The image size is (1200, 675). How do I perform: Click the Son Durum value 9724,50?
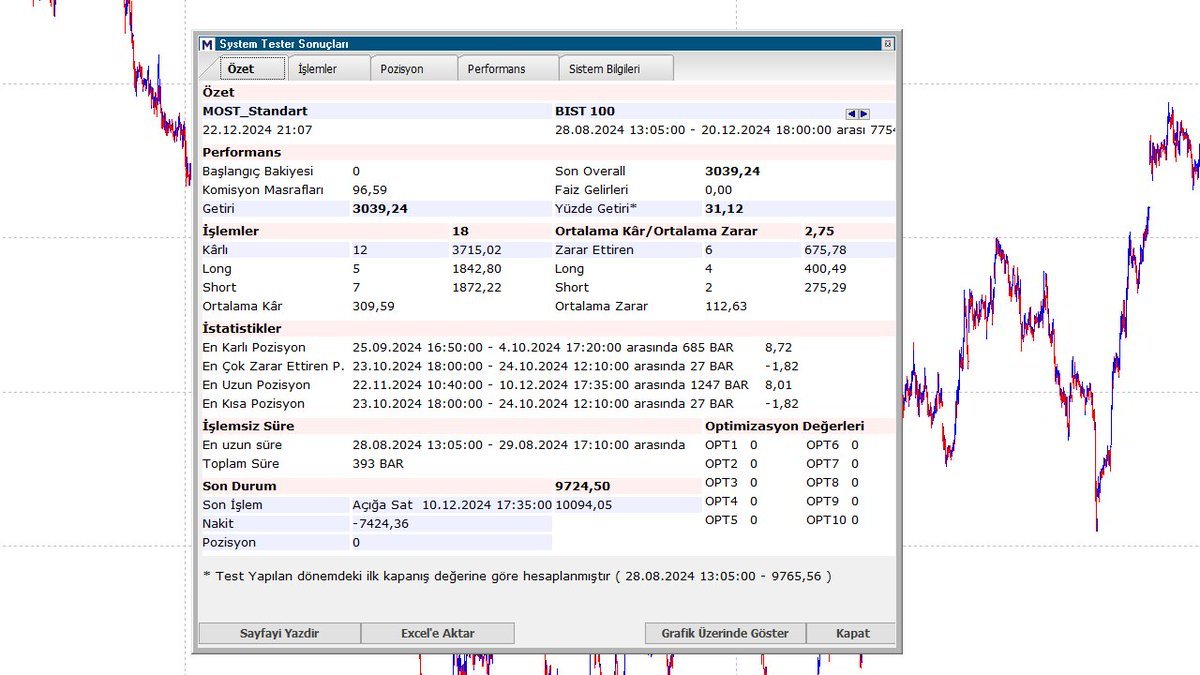coord(583,487)
